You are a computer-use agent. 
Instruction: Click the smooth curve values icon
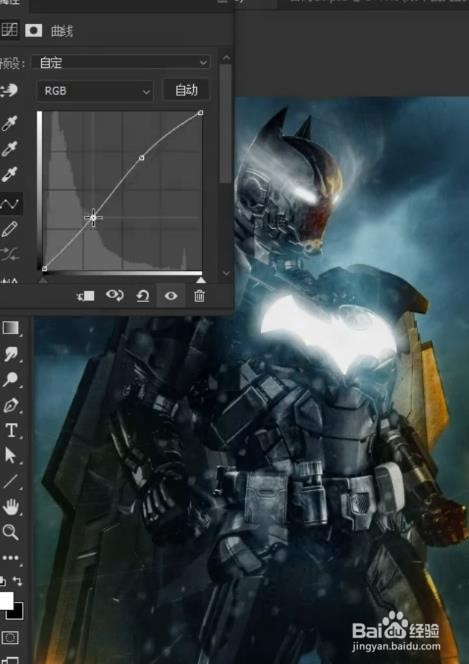pos(10,254)
